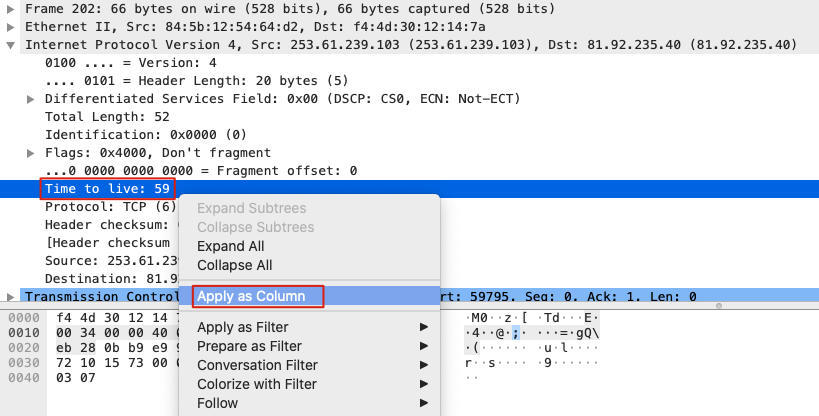Select the Header Length: 20 bytes row

(x=140, y=81)
